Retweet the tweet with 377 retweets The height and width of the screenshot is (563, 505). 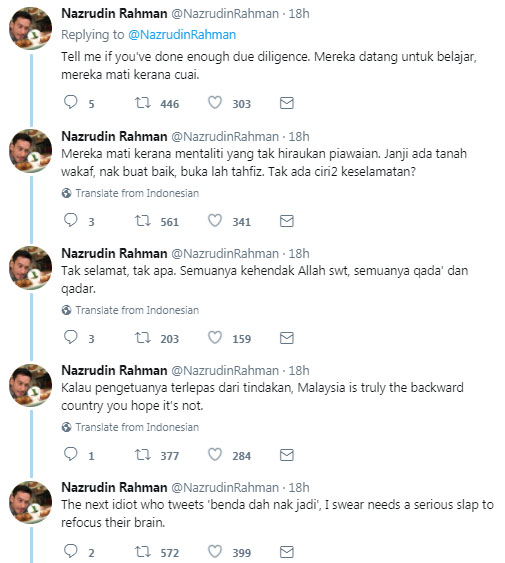tap(143, 455)
